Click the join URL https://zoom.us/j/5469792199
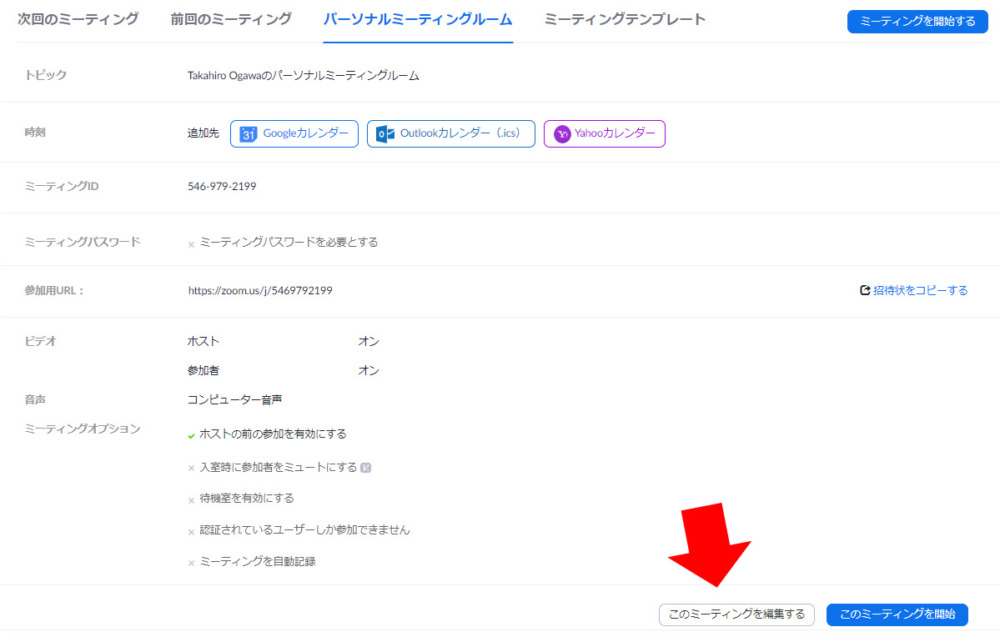 click(x=260, y=291)
